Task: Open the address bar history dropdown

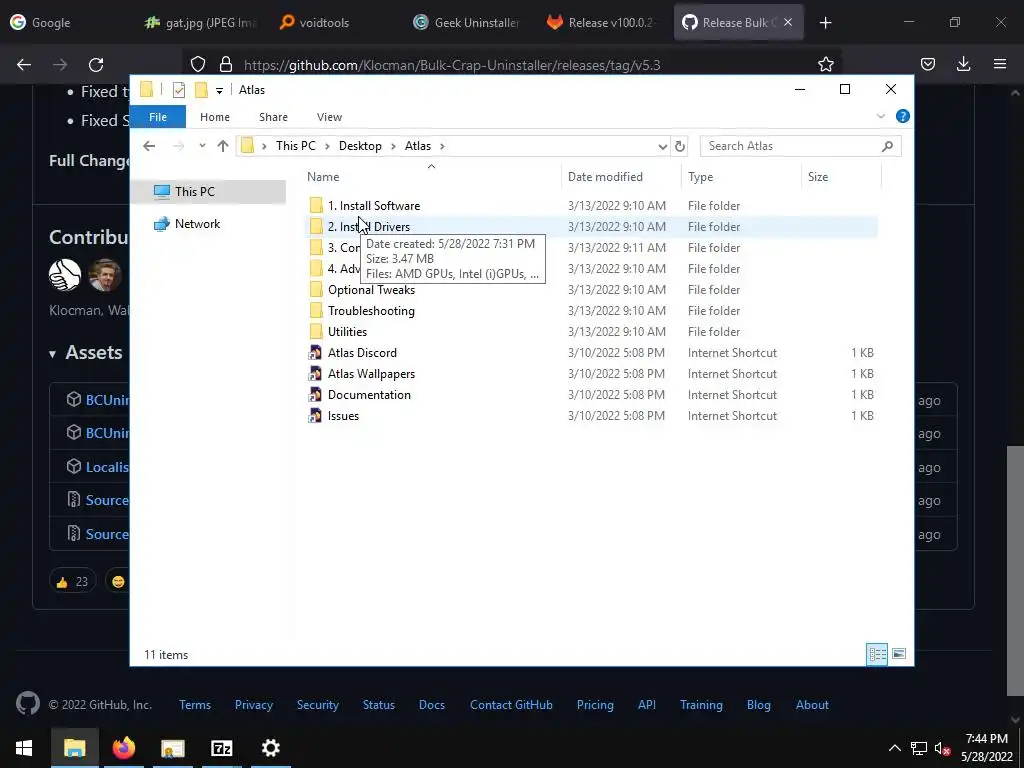Action: (x=662, y=146)
